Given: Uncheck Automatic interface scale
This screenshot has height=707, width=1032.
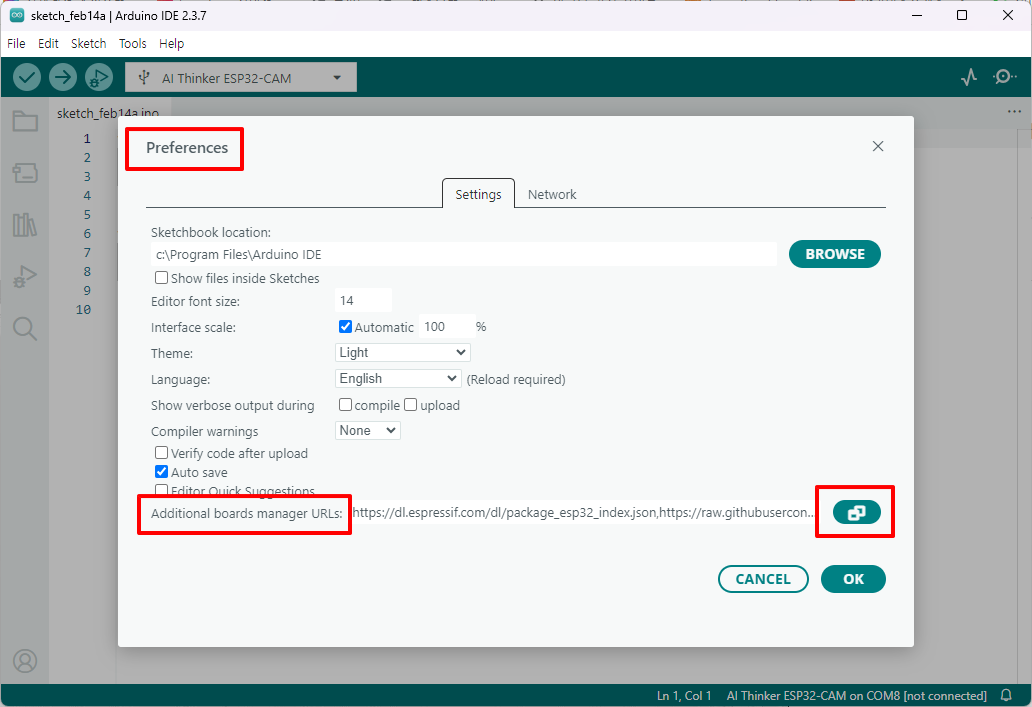Looking at the screenshot, I should (345, 327).
